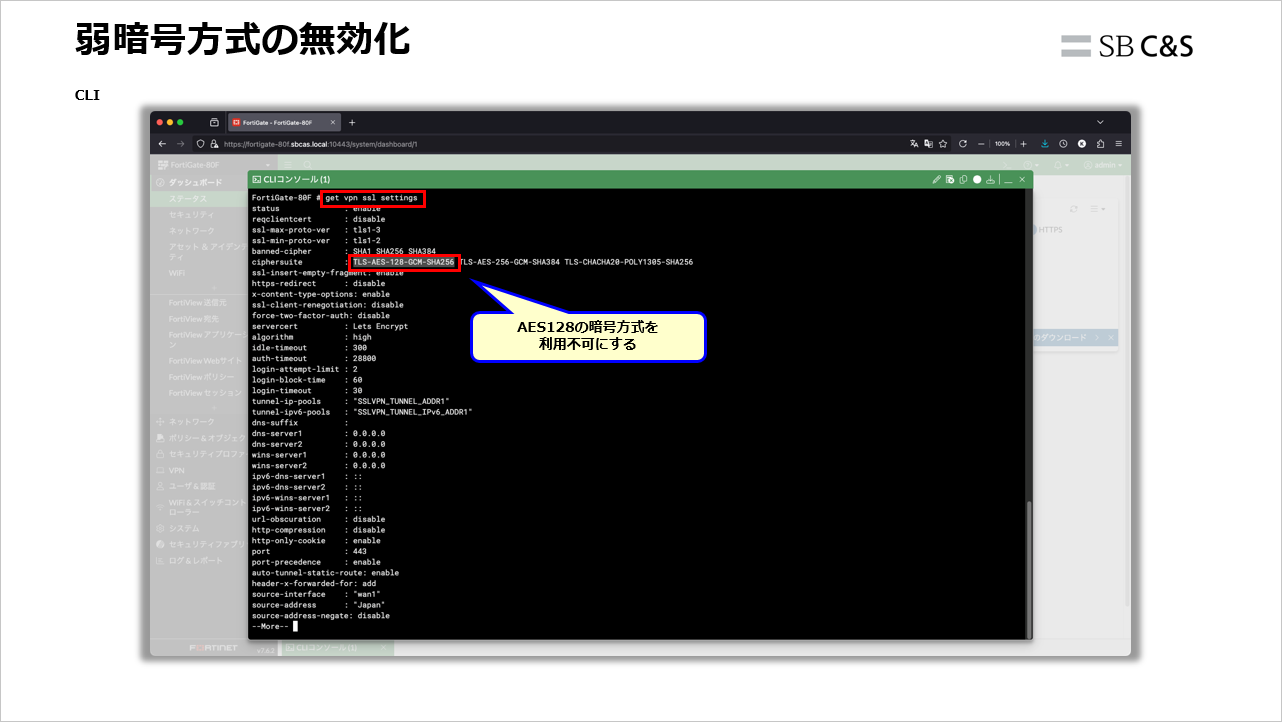The image size is (1282, 722).
Task: Open the extensions puzzle icon
Action: tap(1100, 144)
